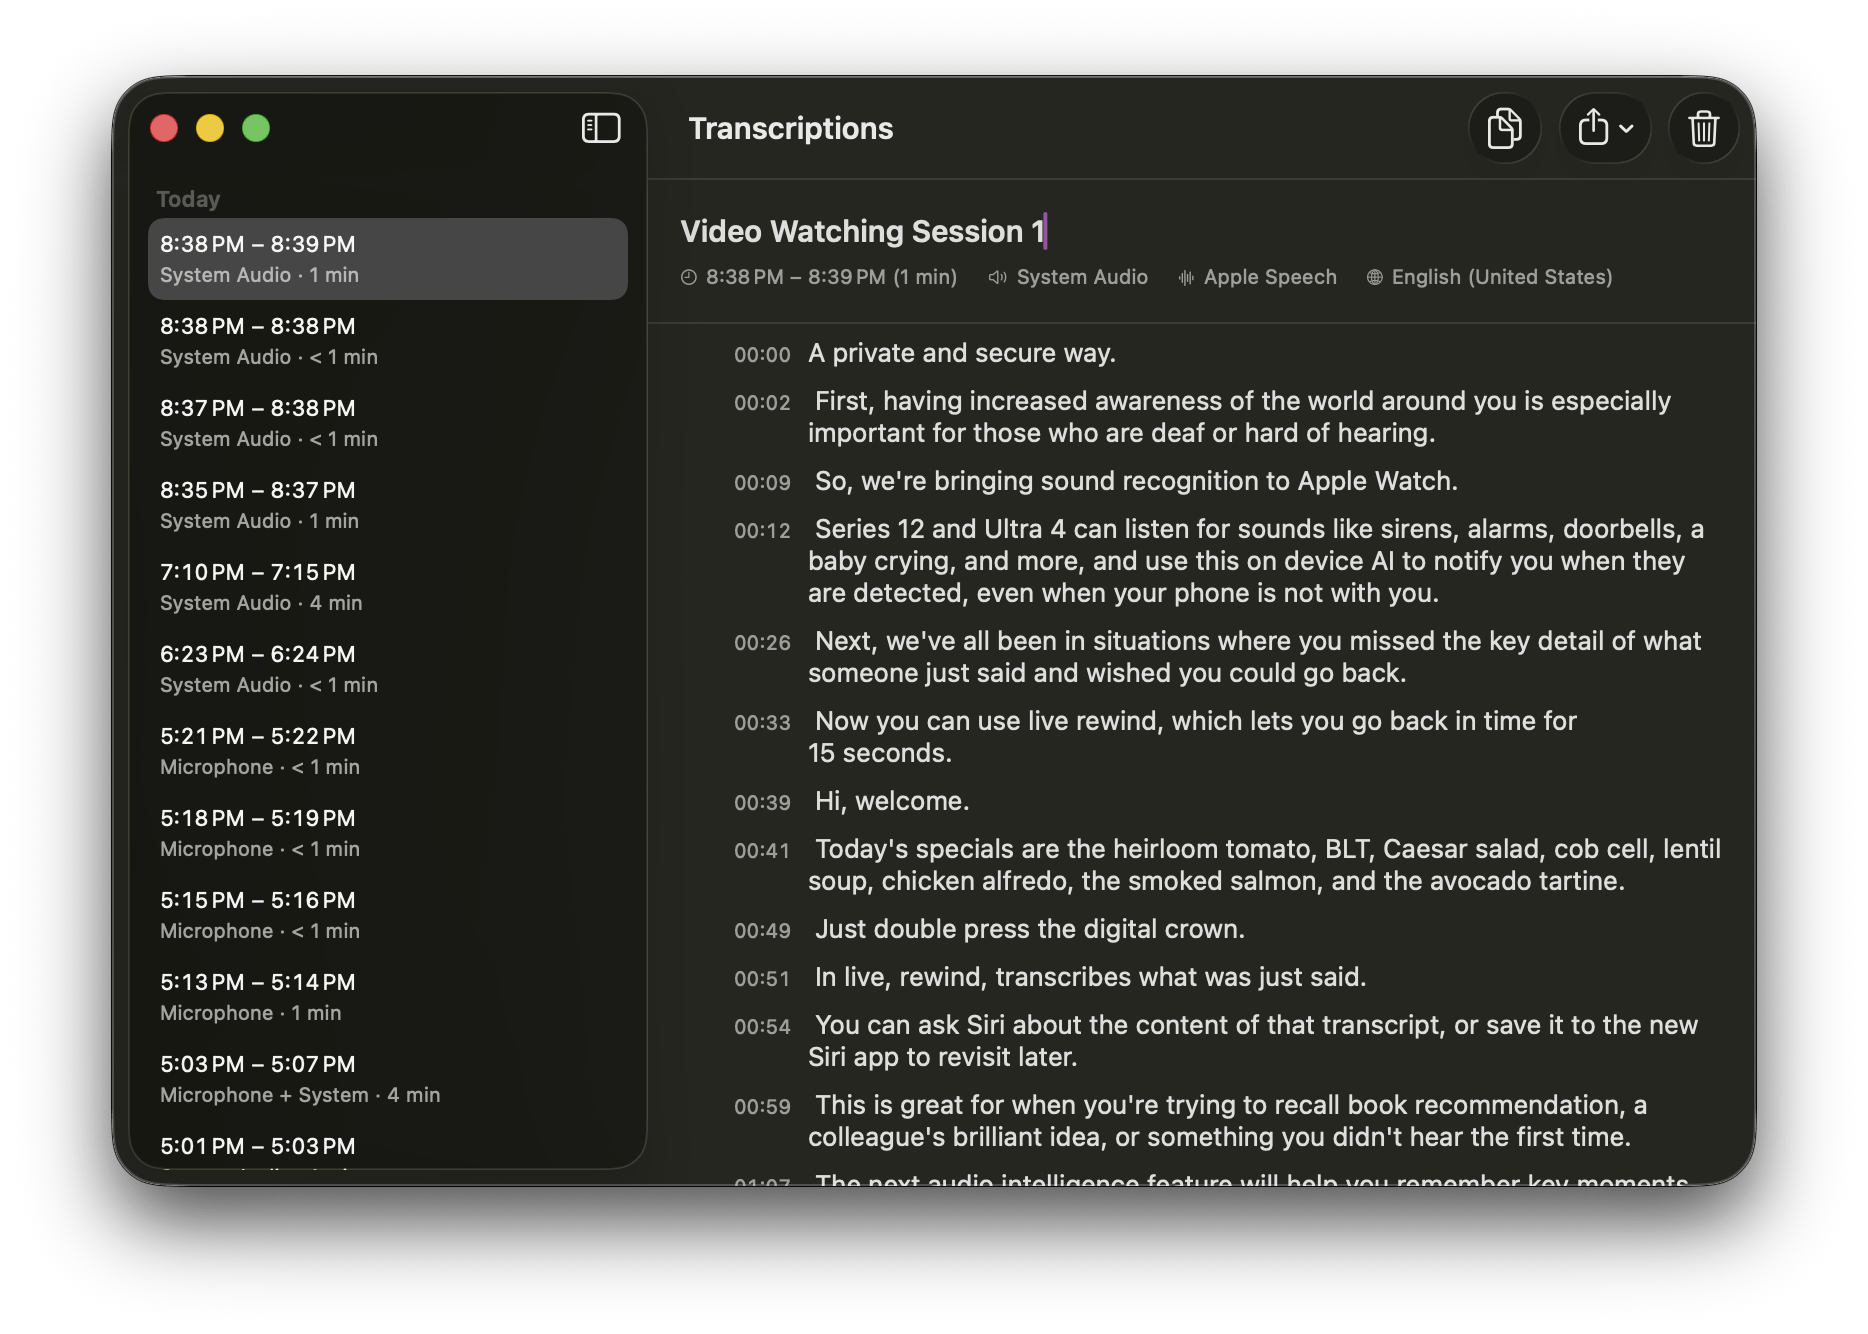This screenshot has height=1334, width=1868.
Task: Jump to the 00:26 timestamp
Action: coord(762,643)
